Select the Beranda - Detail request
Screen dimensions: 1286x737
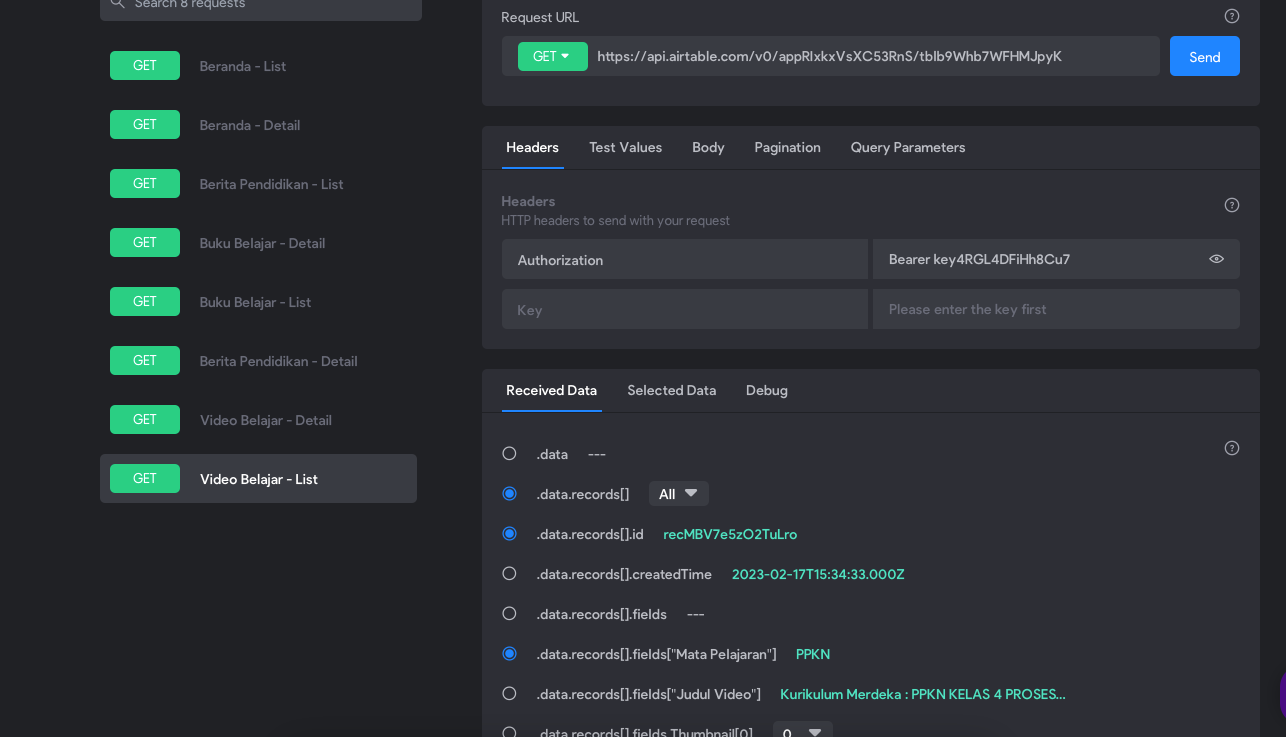tap(258, 125)
